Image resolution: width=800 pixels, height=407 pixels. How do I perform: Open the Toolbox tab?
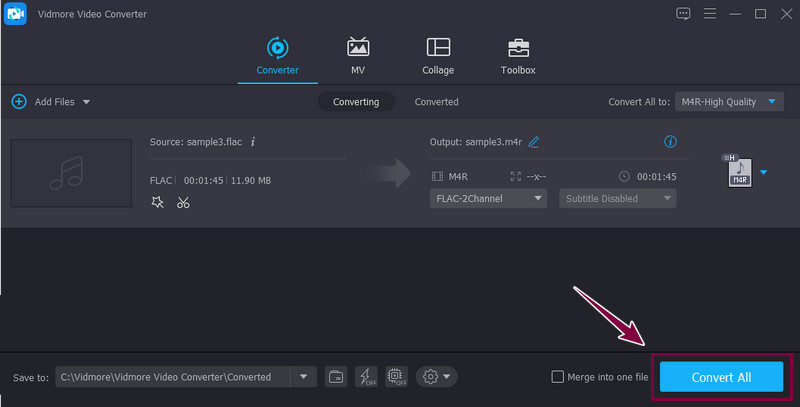pos(518,56)
